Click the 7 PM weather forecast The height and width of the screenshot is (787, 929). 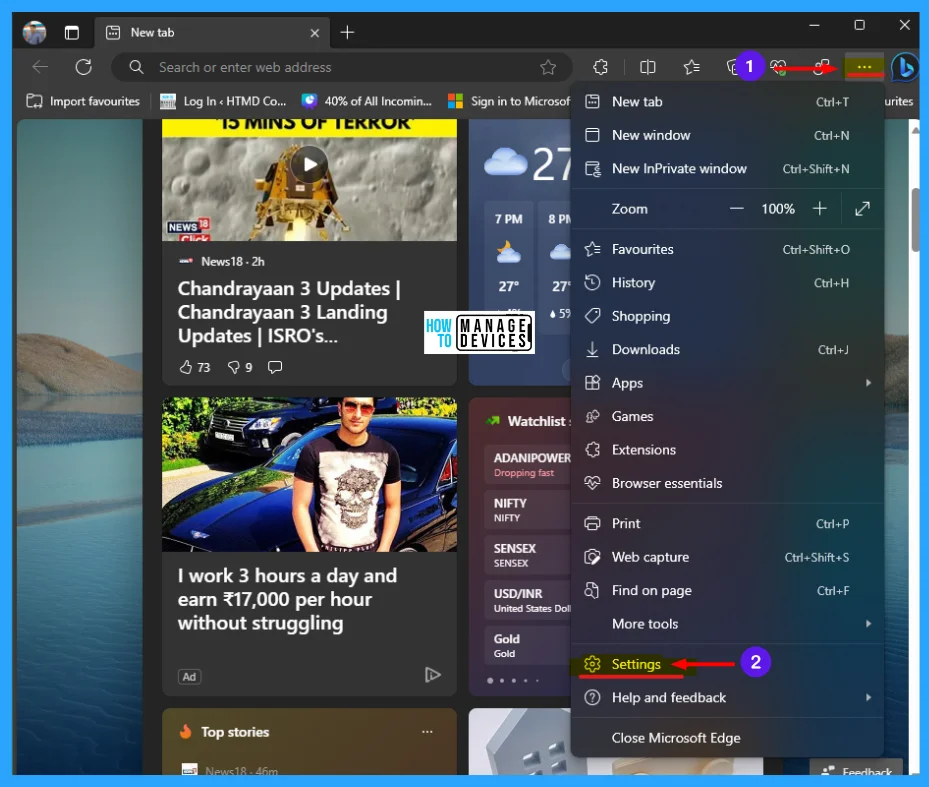click(509, 266)
